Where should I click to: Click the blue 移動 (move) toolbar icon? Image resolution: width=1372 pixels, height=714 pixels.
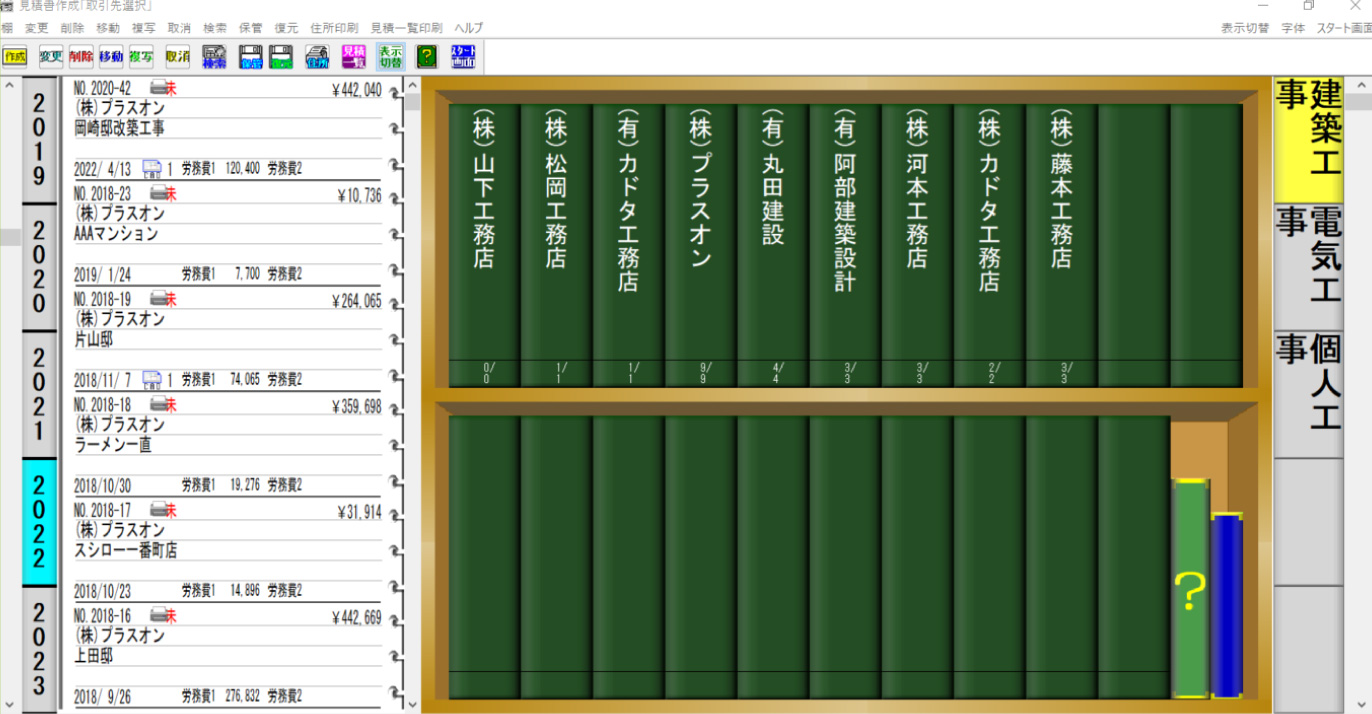pos(111,57)
